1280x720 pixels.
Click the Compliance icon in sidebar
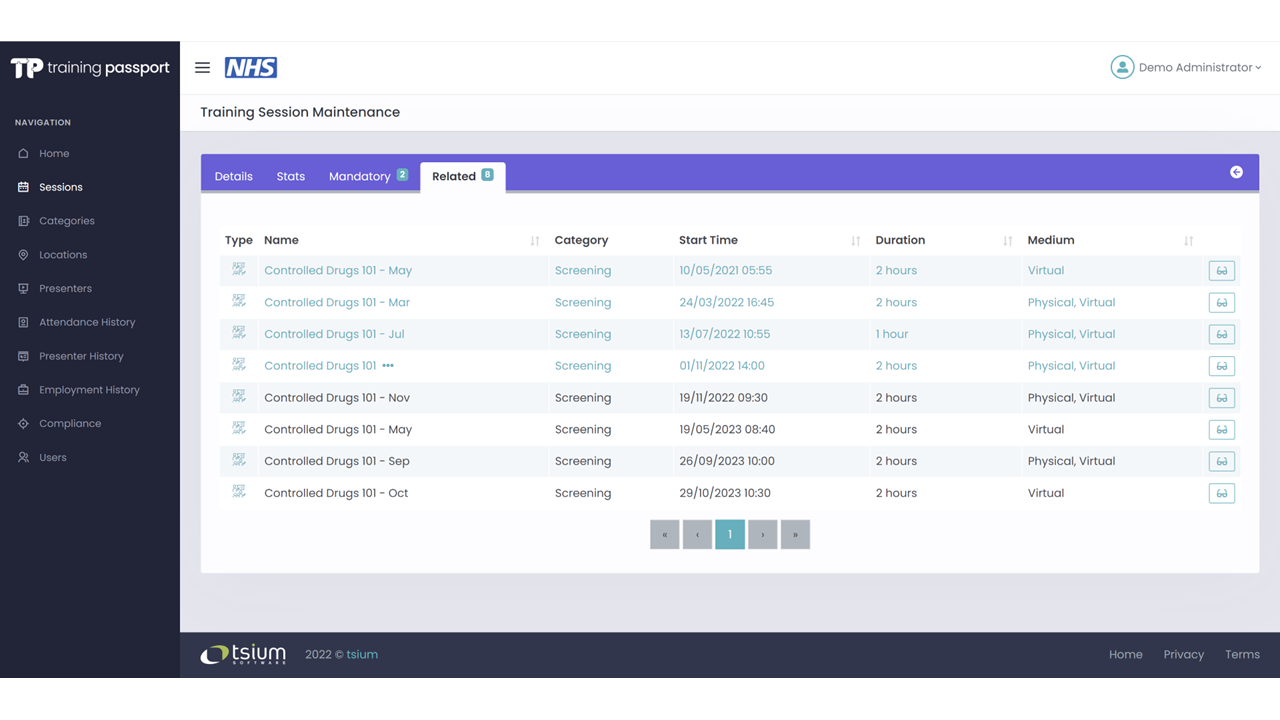(x=23, y=424)
